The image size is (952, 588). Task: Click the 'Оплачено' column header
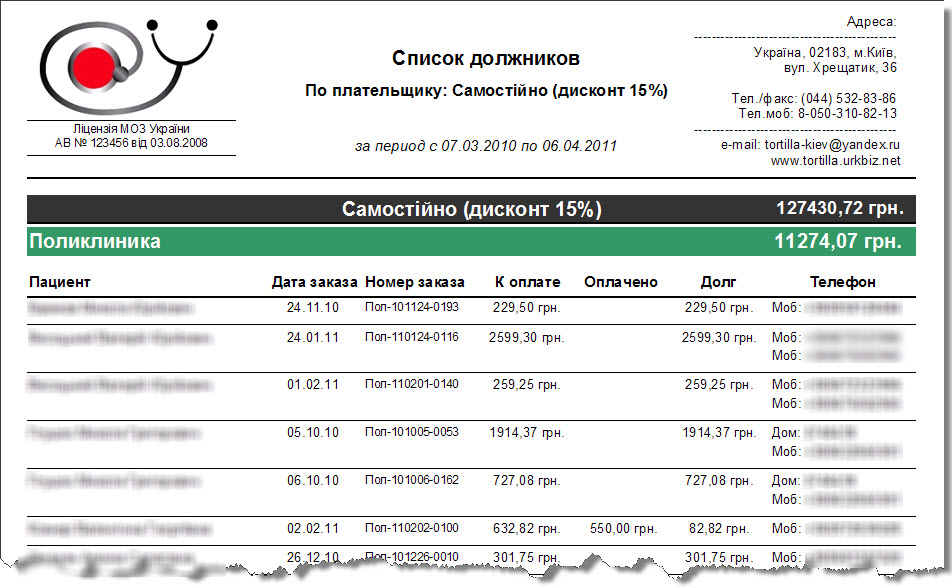pos(620,282)
